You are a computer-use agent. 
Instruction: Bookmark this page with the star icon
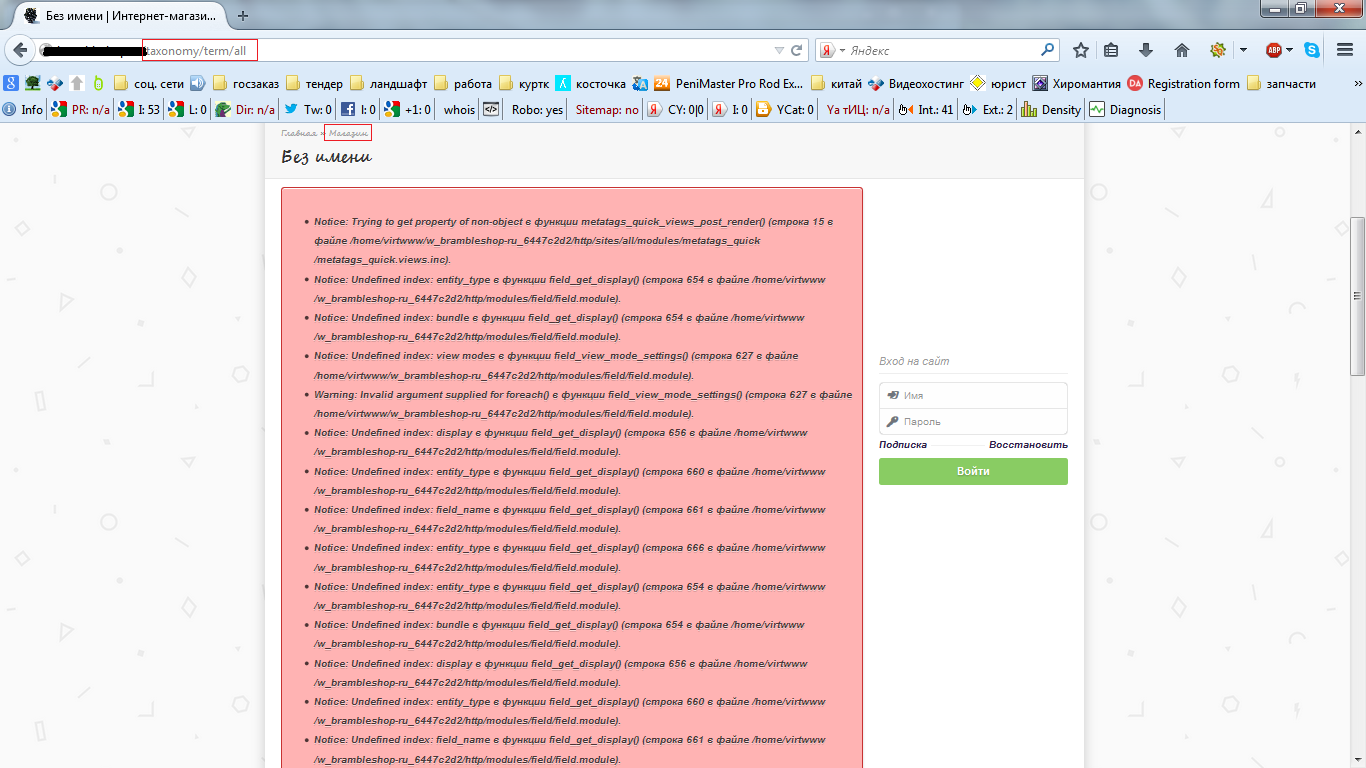pyautogui.click(x=1081, y=50)
